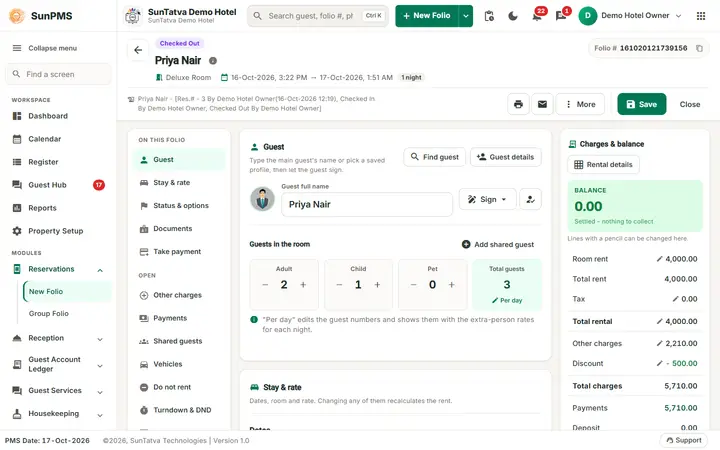This screenshot has height=450, width=720.
Task: Select New Folio under Reservations
Action: coord(67,292)
